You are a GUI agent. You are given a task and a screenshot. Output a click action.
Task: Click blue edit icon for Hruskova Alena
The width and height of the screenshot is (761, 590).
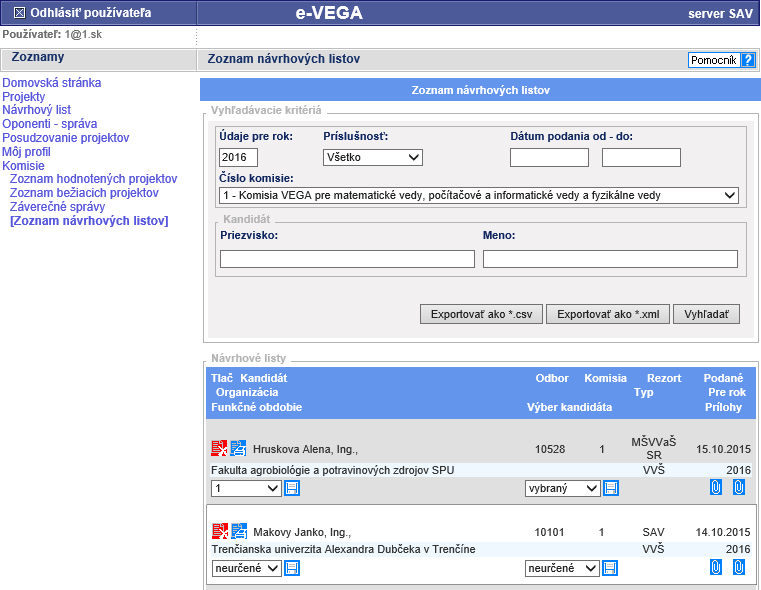238,448
